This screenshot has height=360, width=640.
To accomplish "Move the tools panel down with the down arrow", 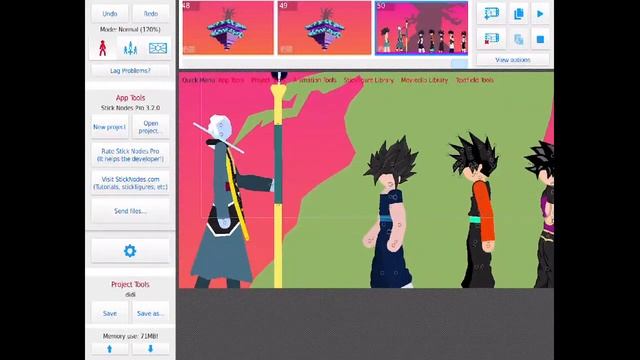I will click(150, 349).
